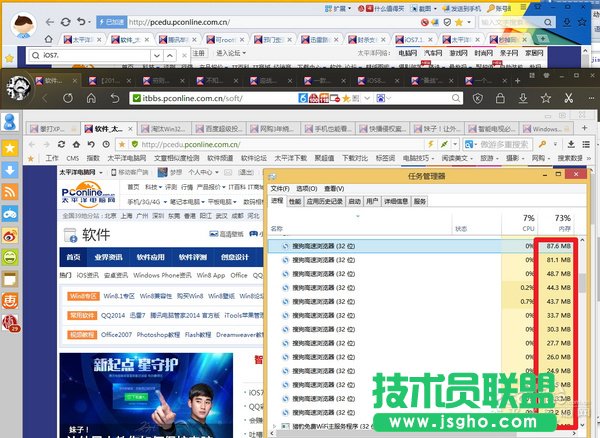
Task: Open the 选项(O) menu in Task Manager
Action: (x=306, y=188)
